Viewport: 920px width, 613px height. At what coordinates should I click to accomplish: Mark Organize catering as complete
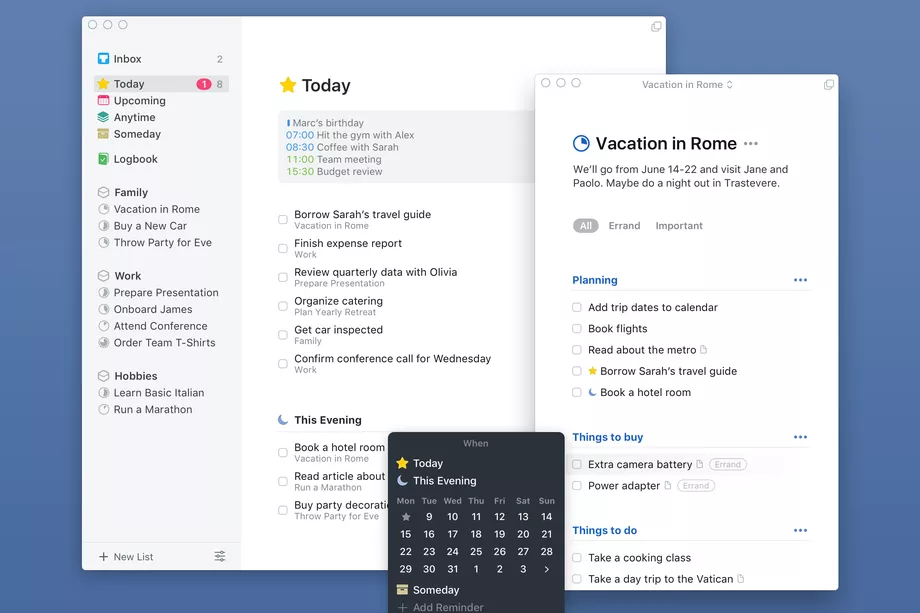[283, 306]
